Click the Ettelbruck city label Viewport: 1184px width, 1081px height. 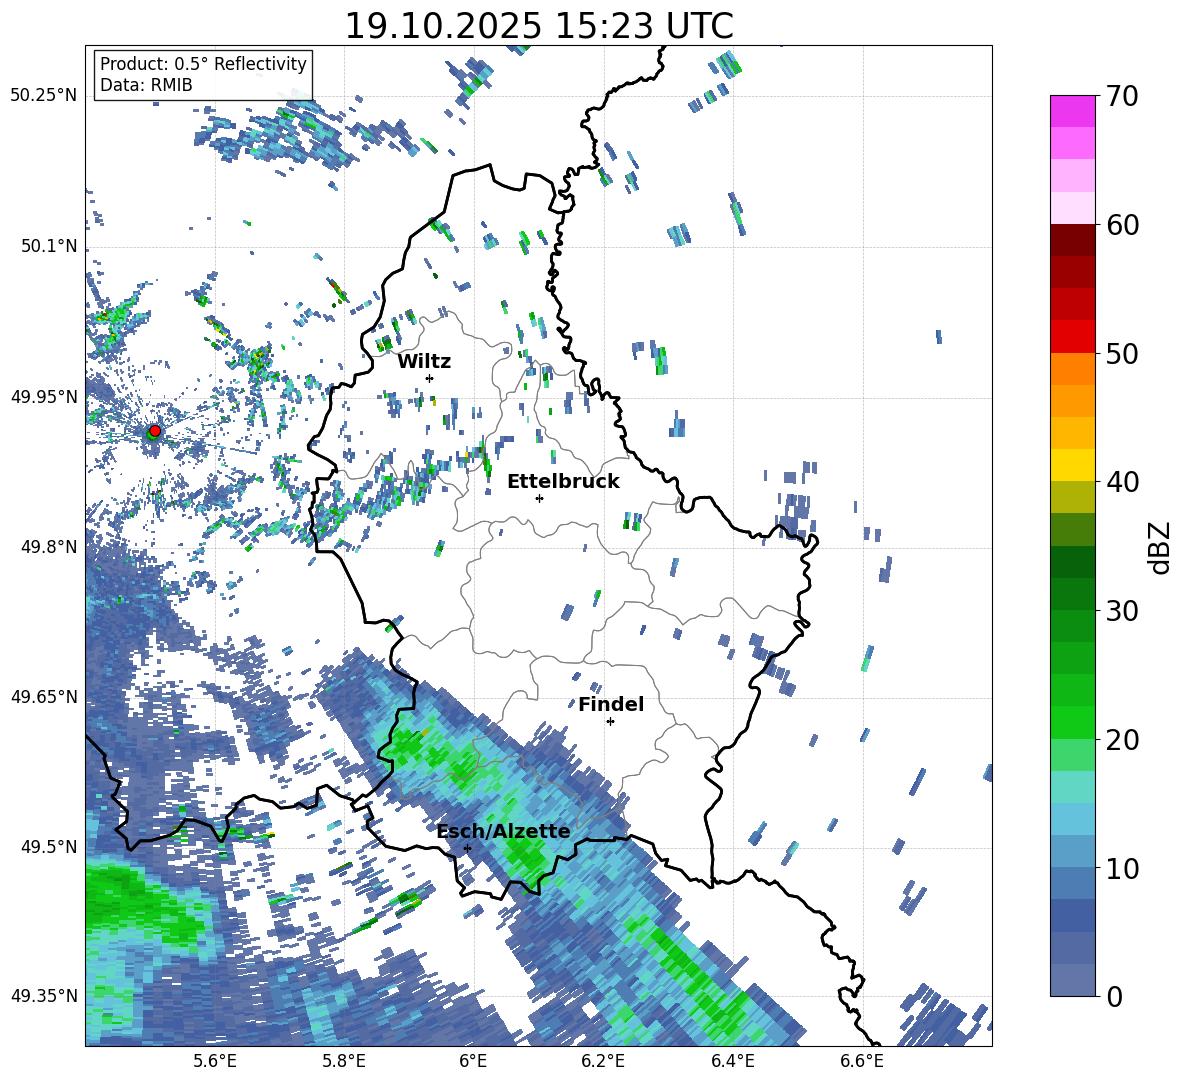[x=563, y=482]
